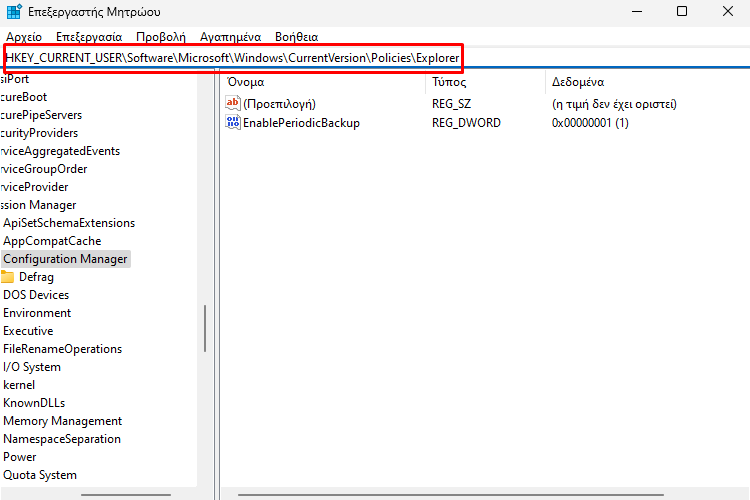
Task: Open the Αρχείο menu
Action: pos(24,37)
